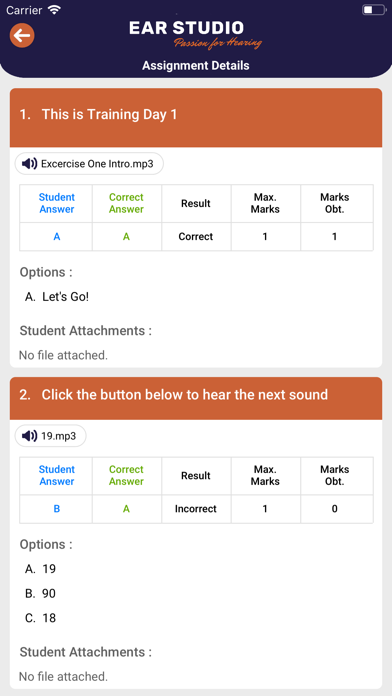Tap speaker icon next to 19.mp3
392x696 pixels.
click(x=29, y=436)
